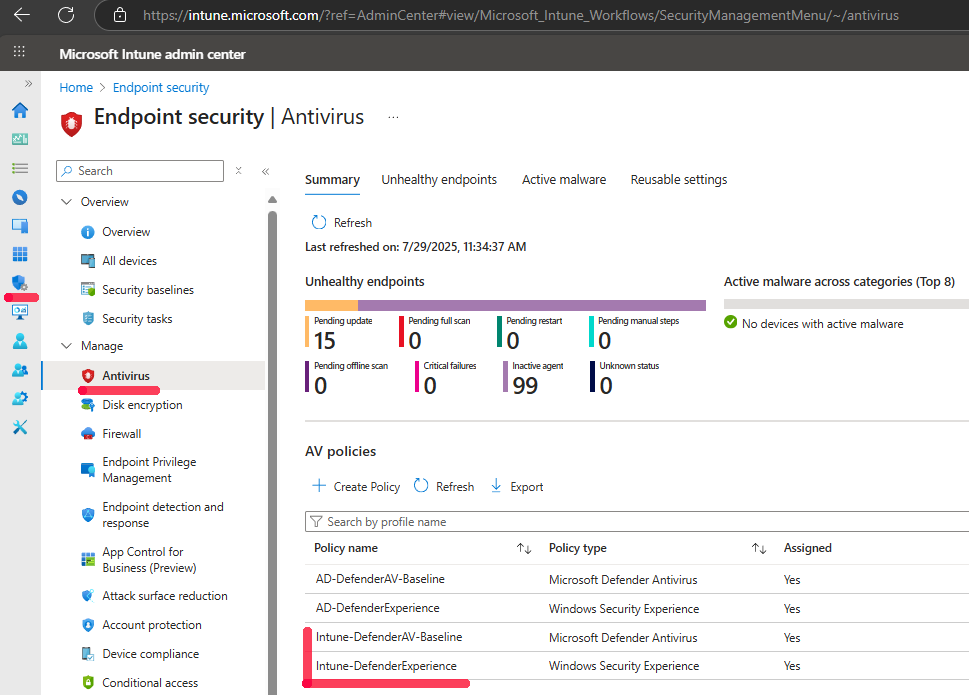Open Device compliance in the menu
This screenshot has height=695, width=969.
point(150,654)
